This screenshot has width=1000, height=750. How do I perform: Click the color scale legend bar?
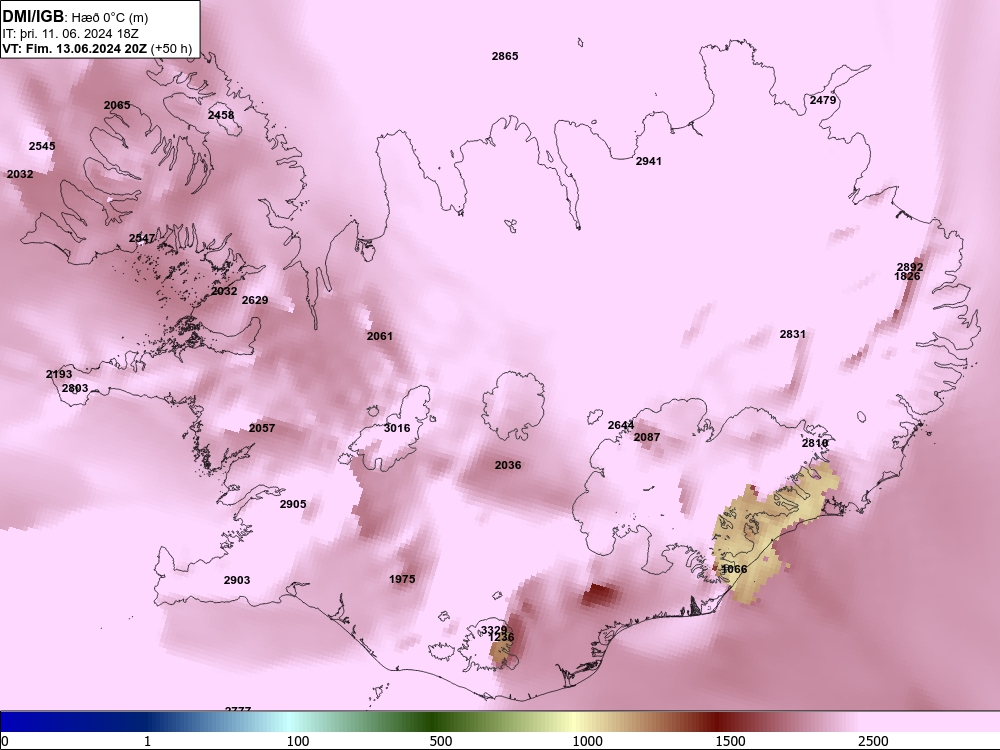(x=500, y=722)
